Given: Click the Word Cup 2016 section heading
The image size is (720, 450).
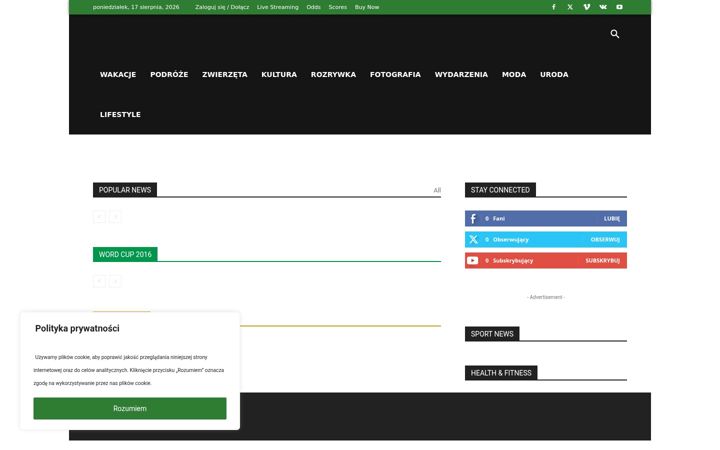Looking at the screenshot, I should pos(125,254).
